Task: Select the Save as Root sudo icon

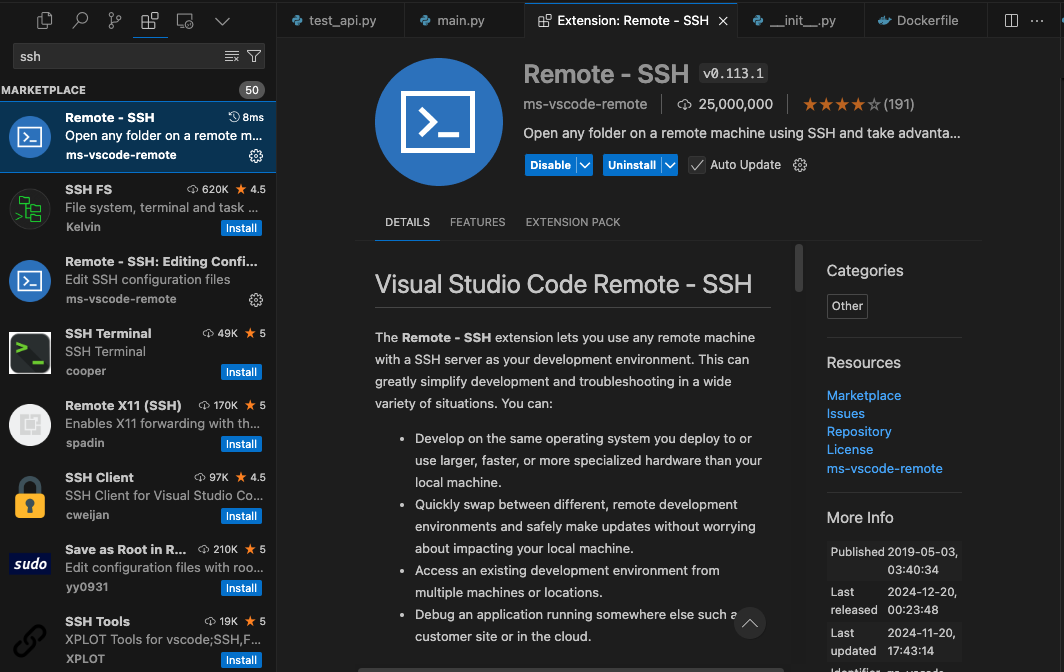Action: pyautogui.click(x=30, y=564)
